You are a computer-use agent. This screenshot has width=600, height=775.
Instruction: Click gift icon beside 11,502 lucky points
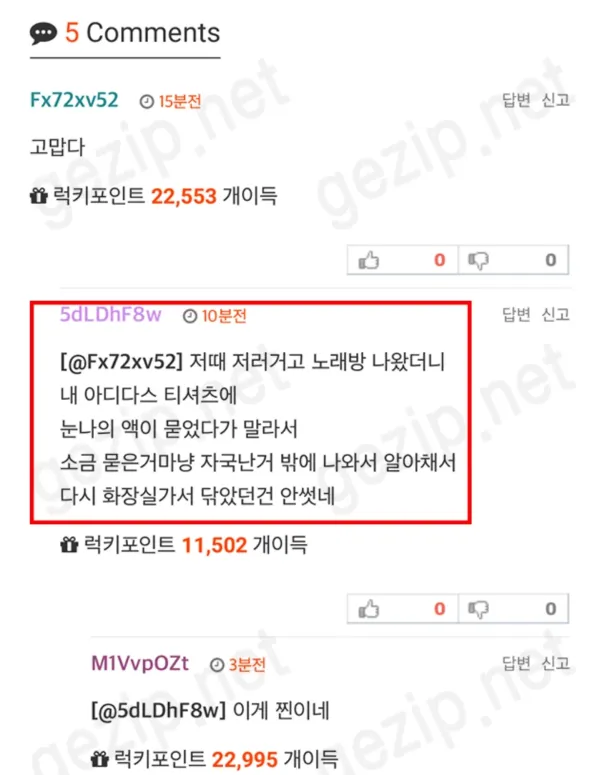click(x=69, y=545)
